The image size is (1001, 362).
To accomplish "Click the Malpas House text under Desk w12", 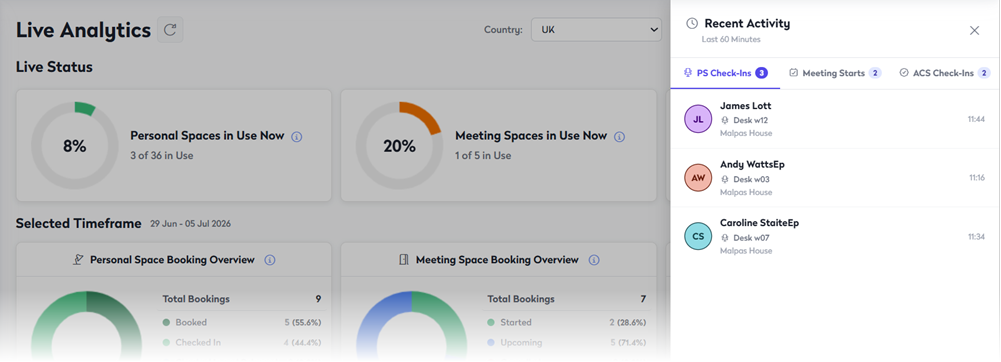I will [746, 133].
